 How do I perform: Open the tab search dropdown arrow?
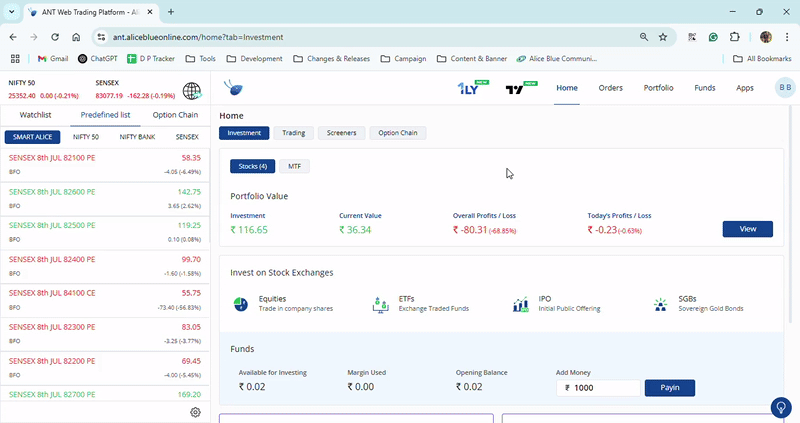11,12
